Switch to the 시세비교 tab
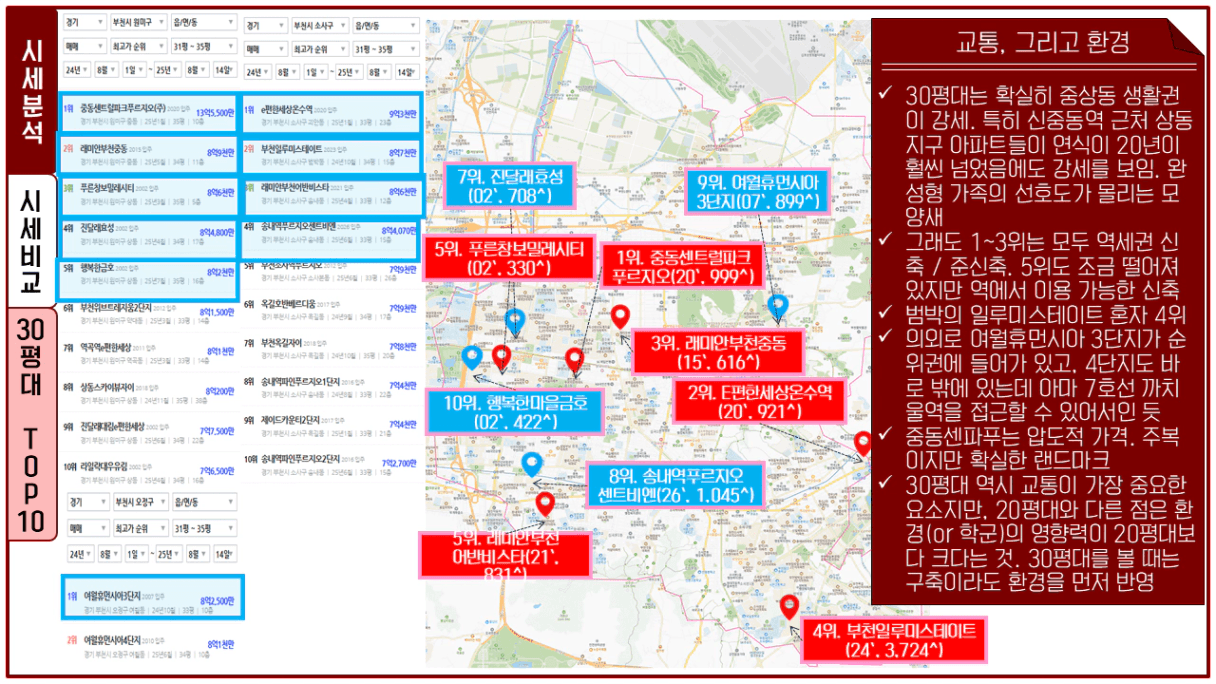 coord(32,242)
